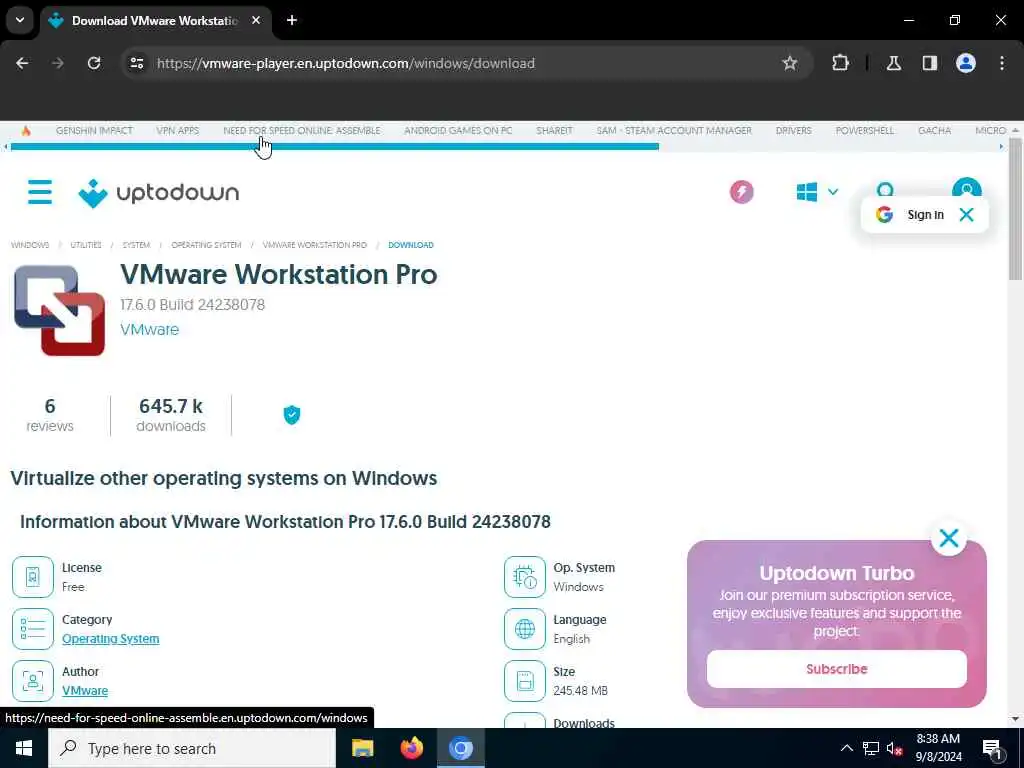Open Uptodown Turbo lightning icon
Image resolution: width=1024 pixels, height=768 pixels.
coord(741,192)
